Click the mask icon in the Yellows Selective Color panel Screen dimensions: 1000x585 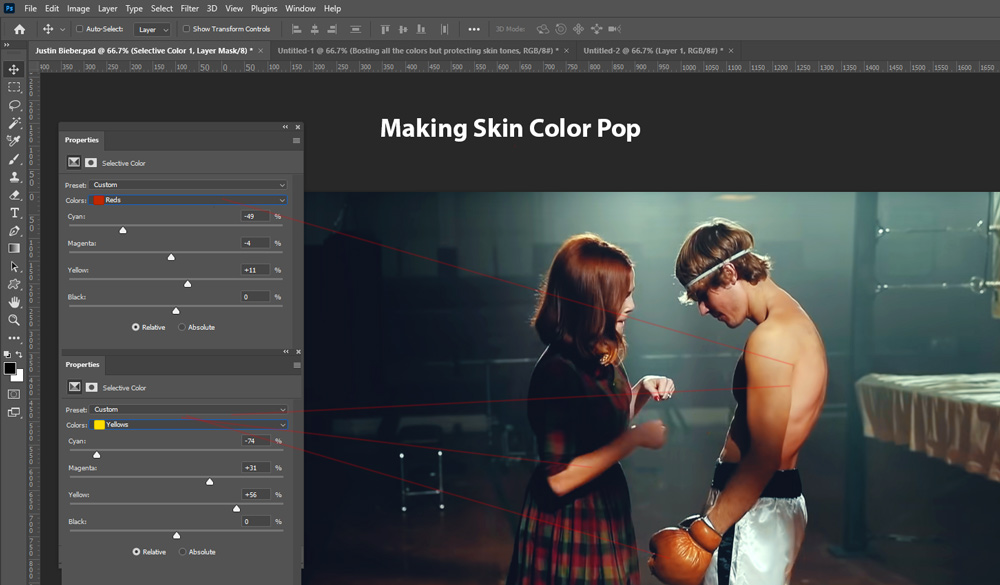click(92, 387)
